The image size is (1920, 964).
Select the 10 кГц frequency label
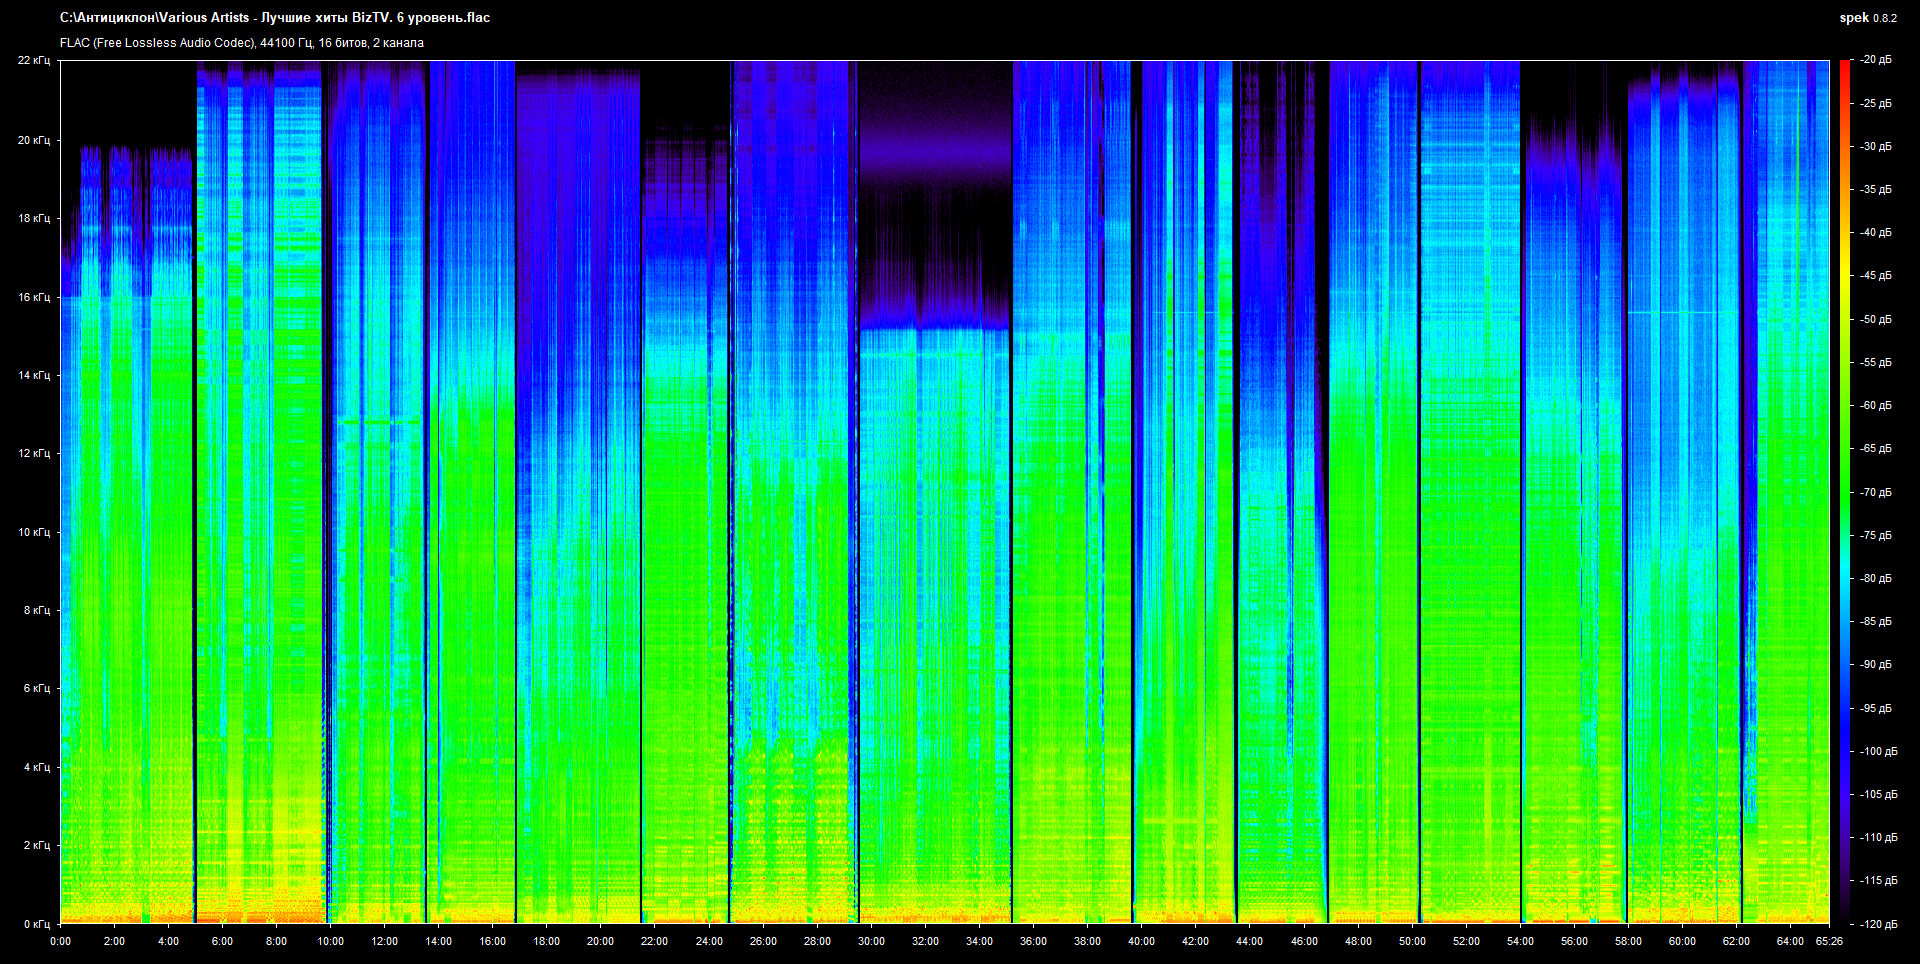point(34,532)
